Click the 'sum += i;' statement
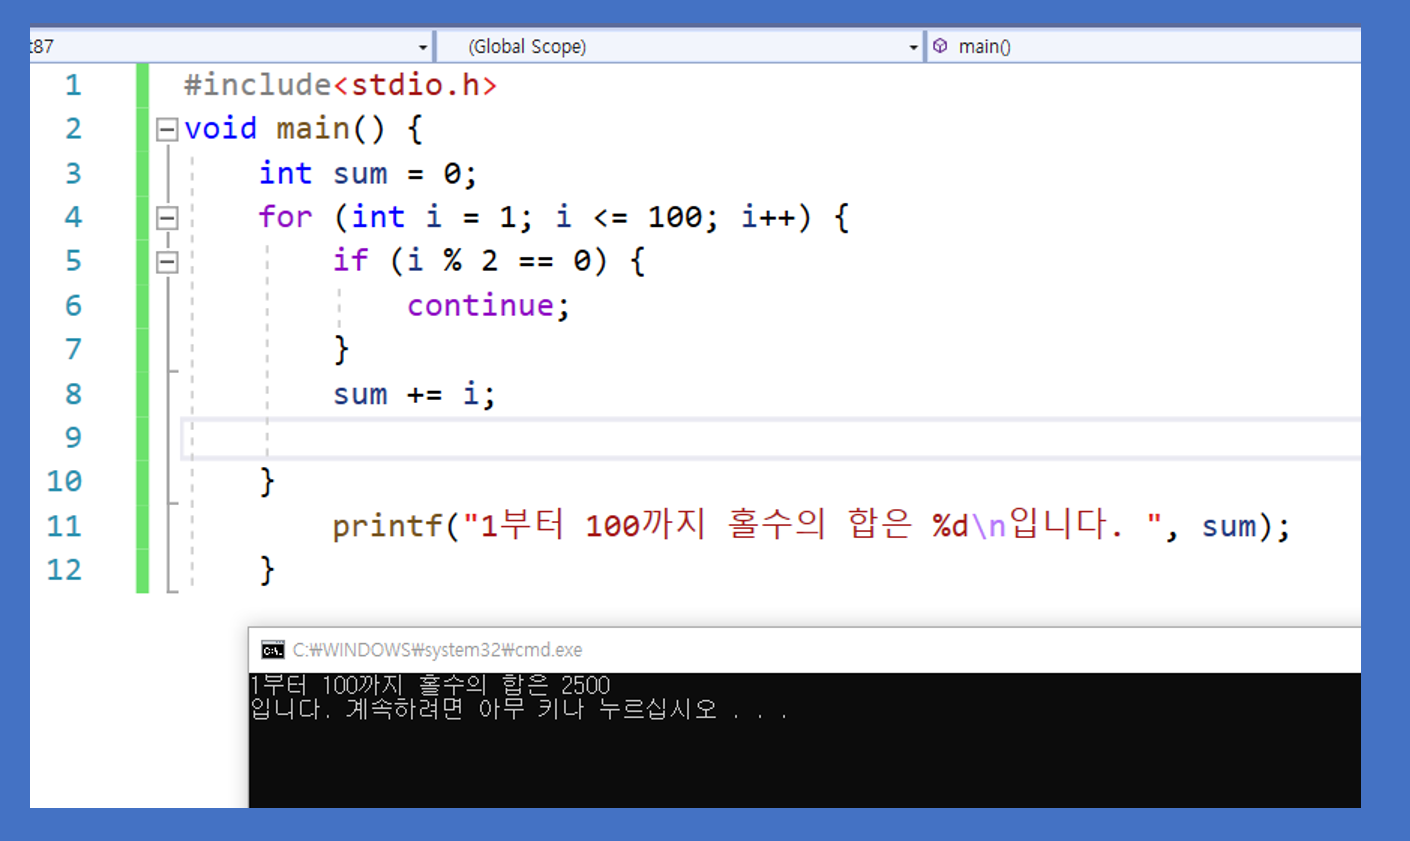The width and height of the screenshot is (1410, 841). point(413,394)
